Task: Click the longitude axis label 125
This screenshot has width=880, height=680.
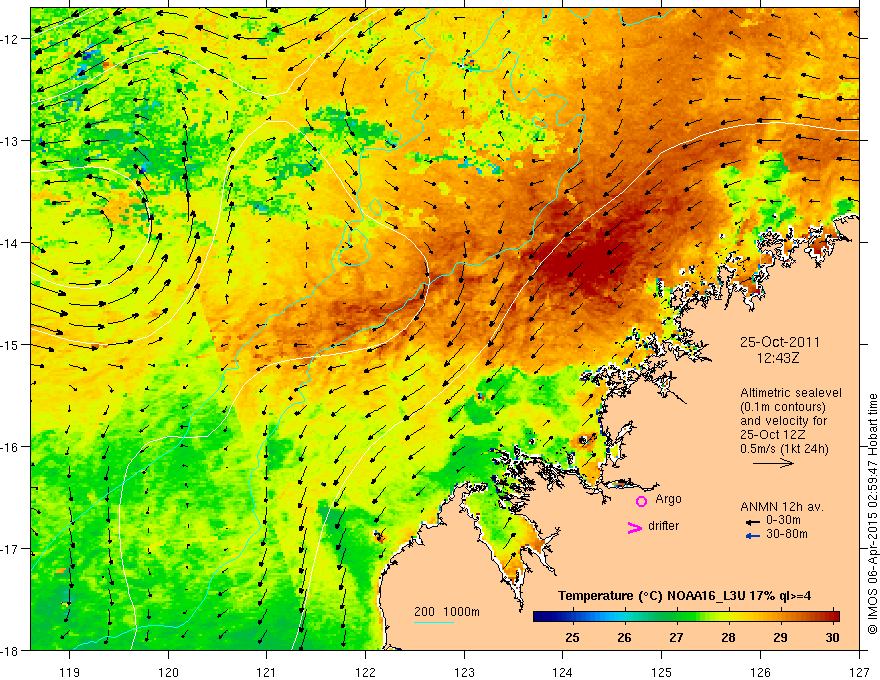Action: coord(662,672)
